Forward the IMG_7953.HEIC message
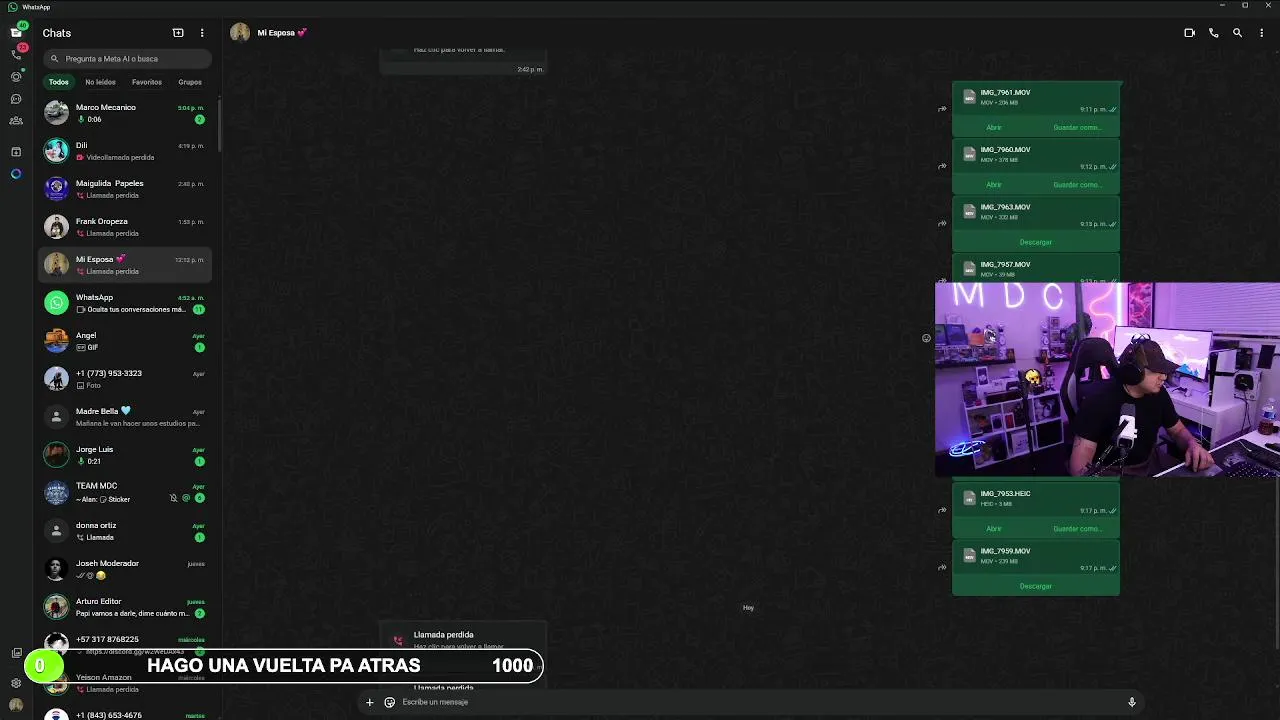This screenshot has height=720, width=1280. point(942,510)
